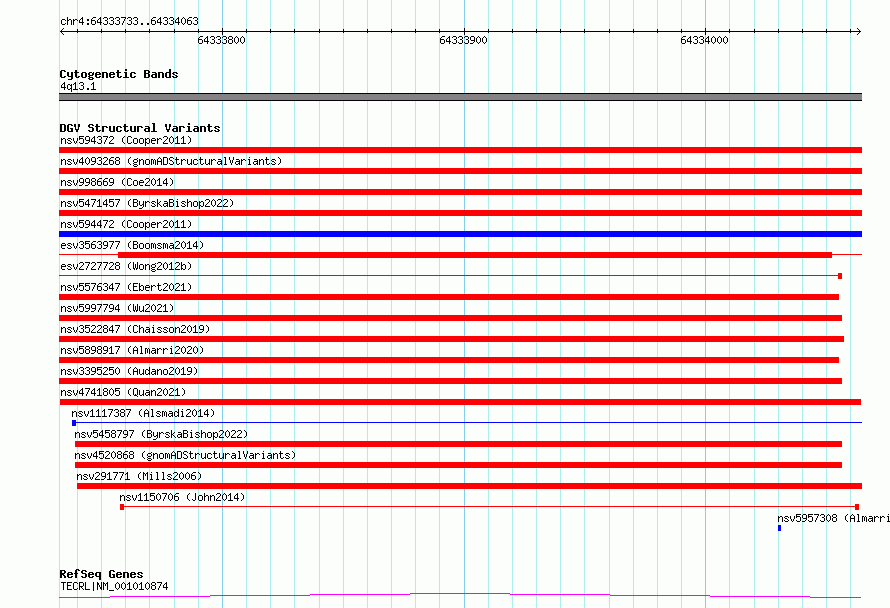Select the nsv291771 red variant bar

click(469, 486)
